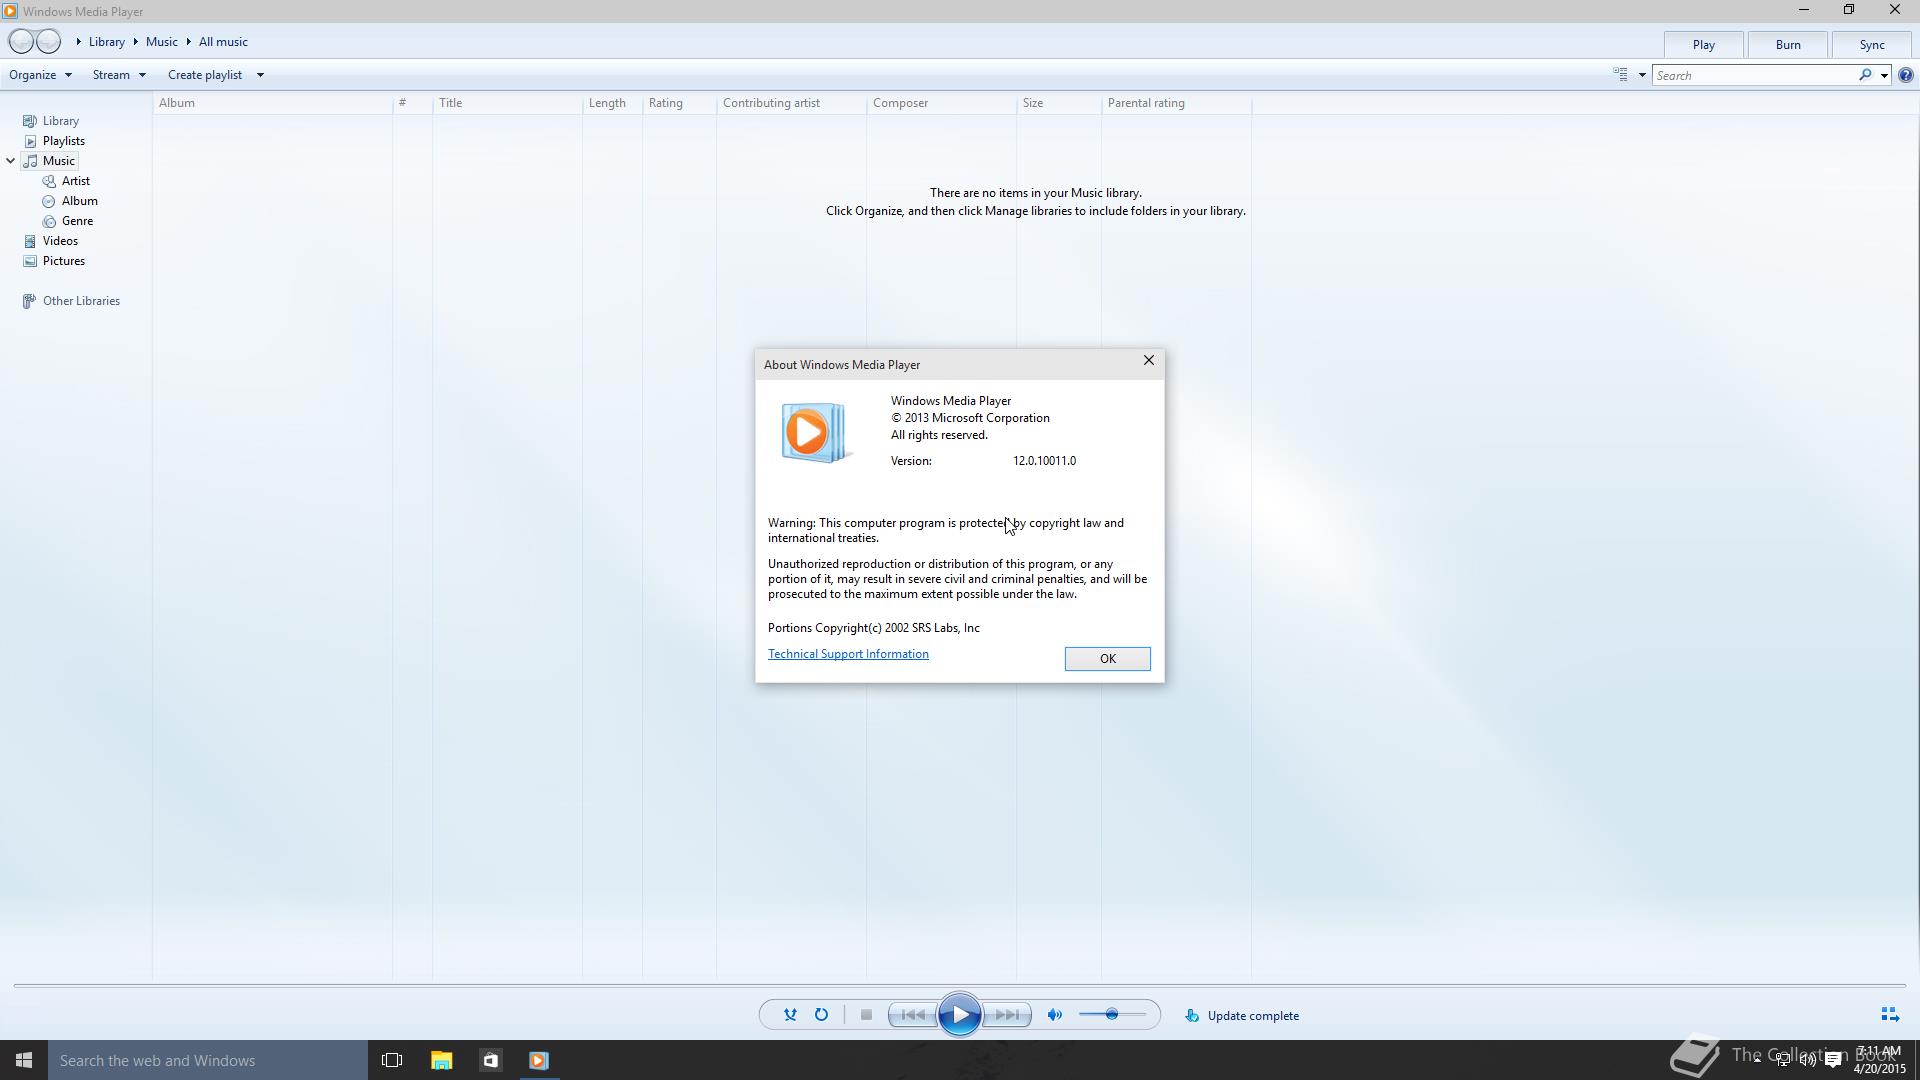Screen dimensions: 1920x1080
Task: Click the Windows Media Player taskbar icon
Action: click(539, 1060)
